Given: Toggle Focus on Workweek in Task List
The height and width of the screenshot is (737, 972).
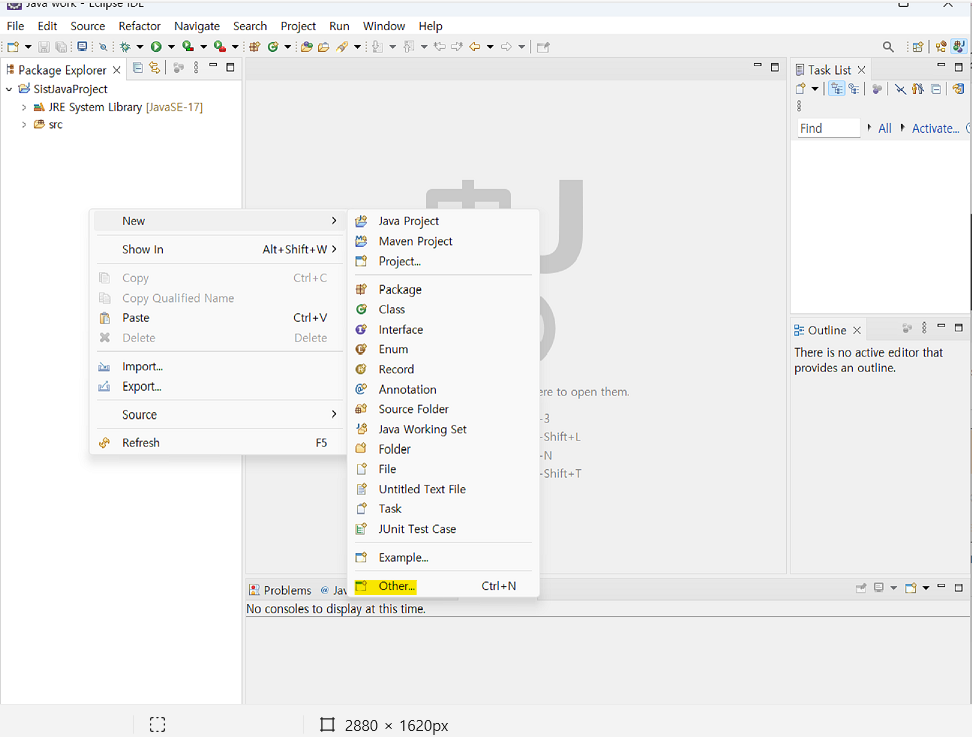Looking at the screenshot, I should click(x=877, y=89).
